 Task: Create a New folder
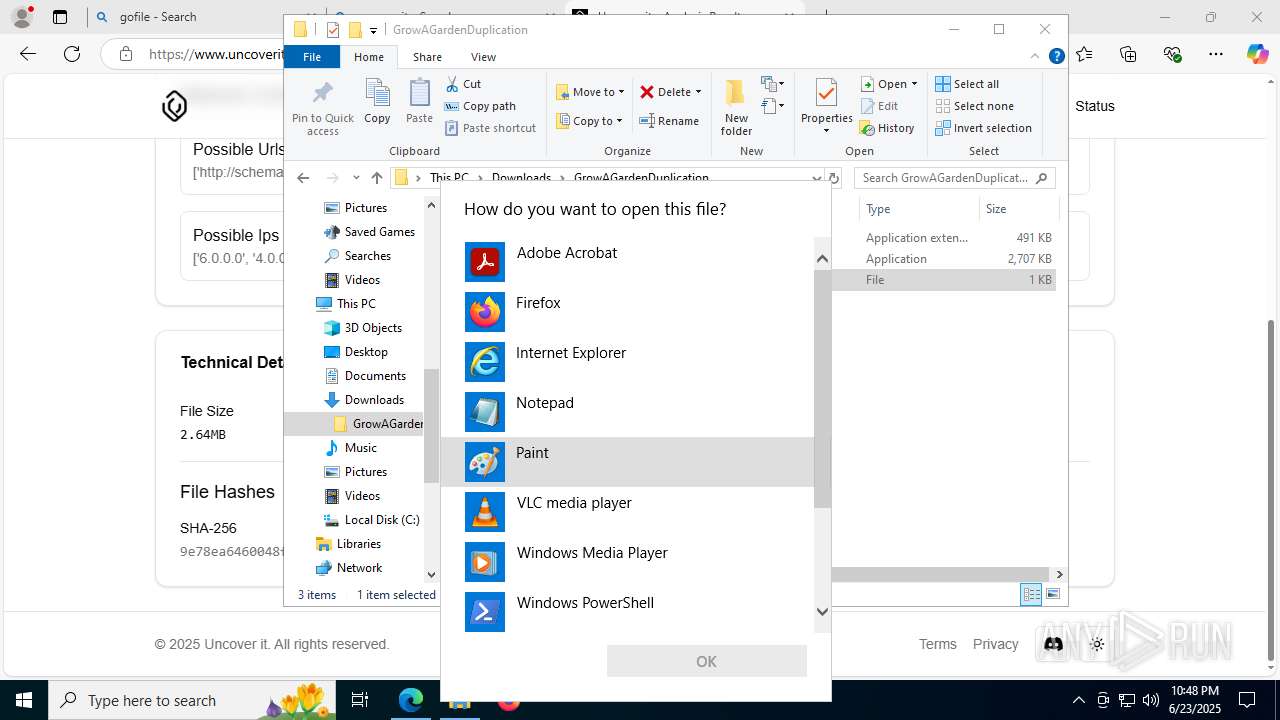click(736, 108)
